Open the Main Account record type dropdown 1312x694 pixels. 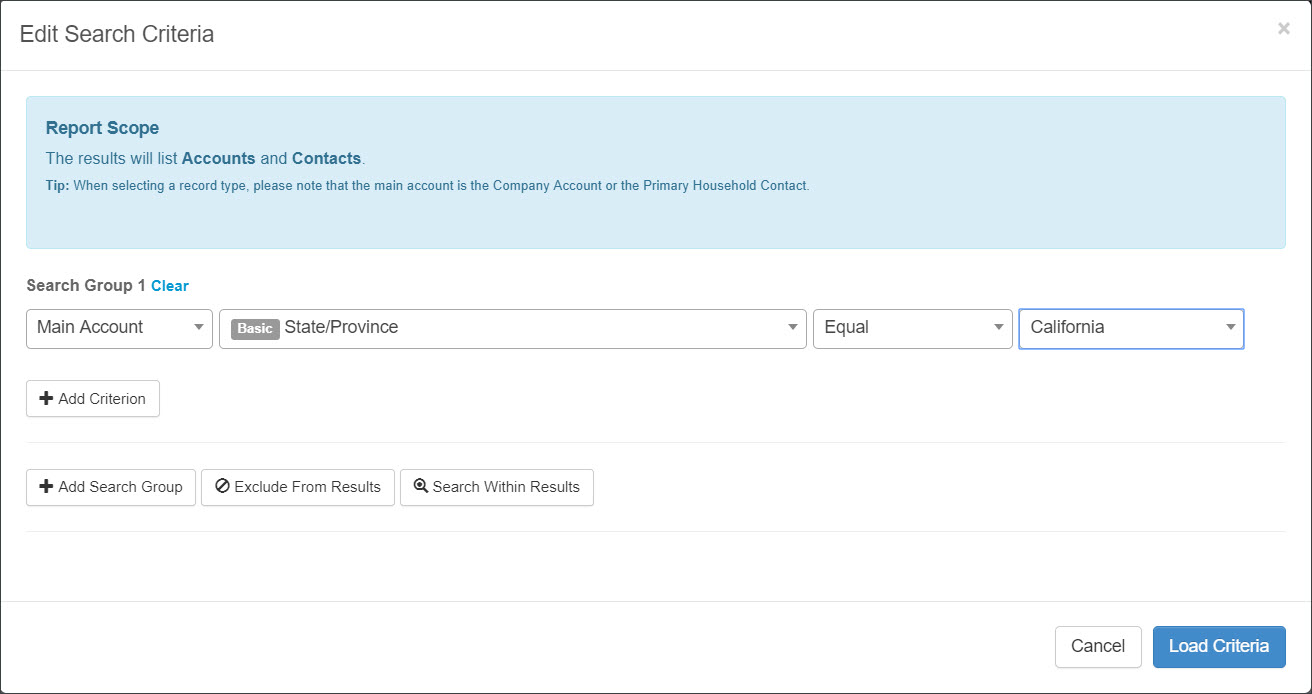point(119,328)
